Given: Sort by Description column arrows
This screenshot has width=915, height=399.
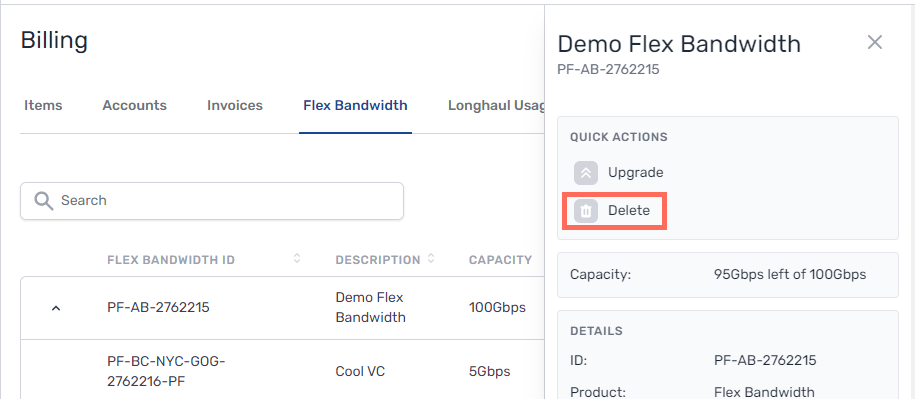Looking at the screenshot, I should point(431,258).
